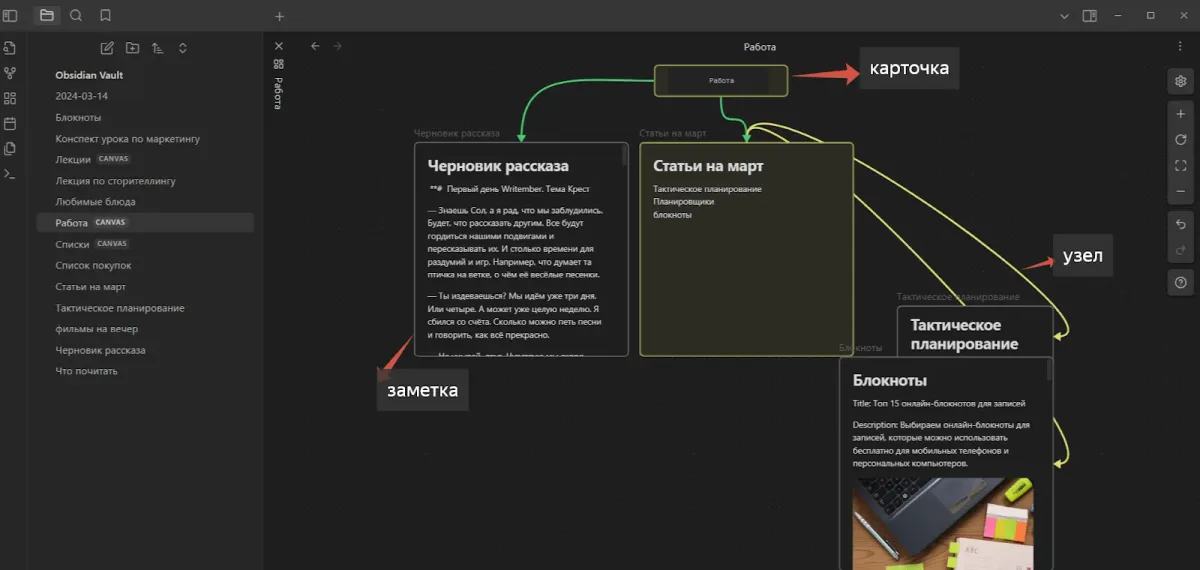Undo the last canvas action
This screenshot has width=1200, height=570.
coord(1181,224)
